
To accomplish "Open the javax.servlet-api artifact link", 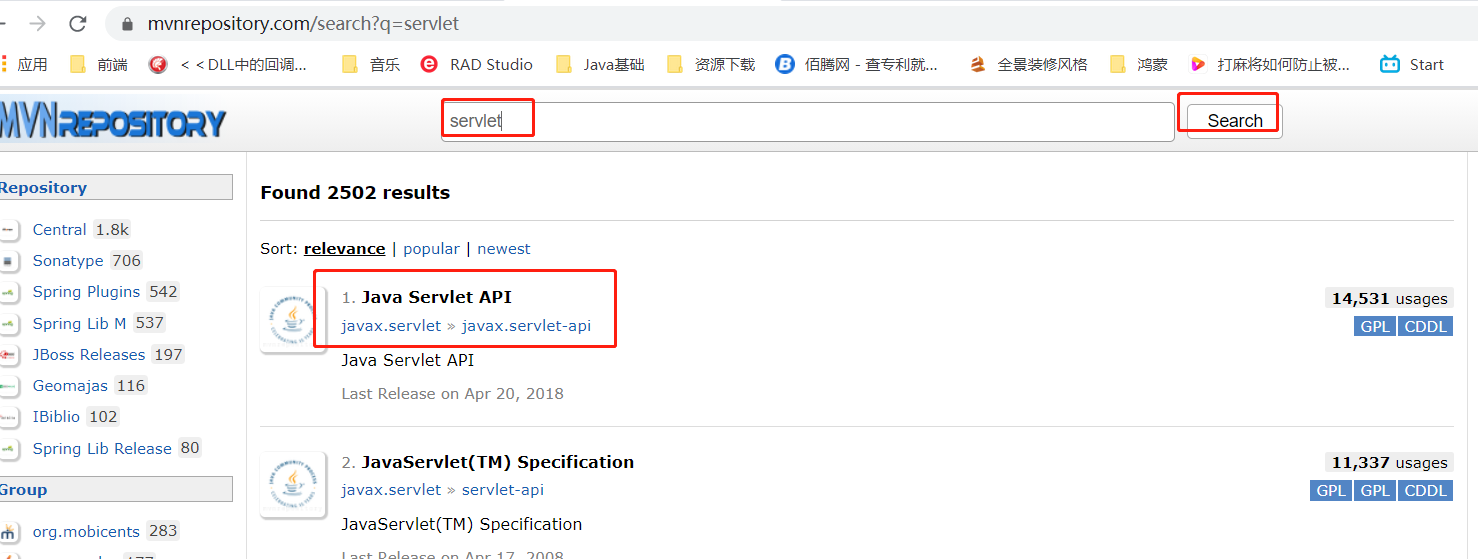I will click(526, 326).
